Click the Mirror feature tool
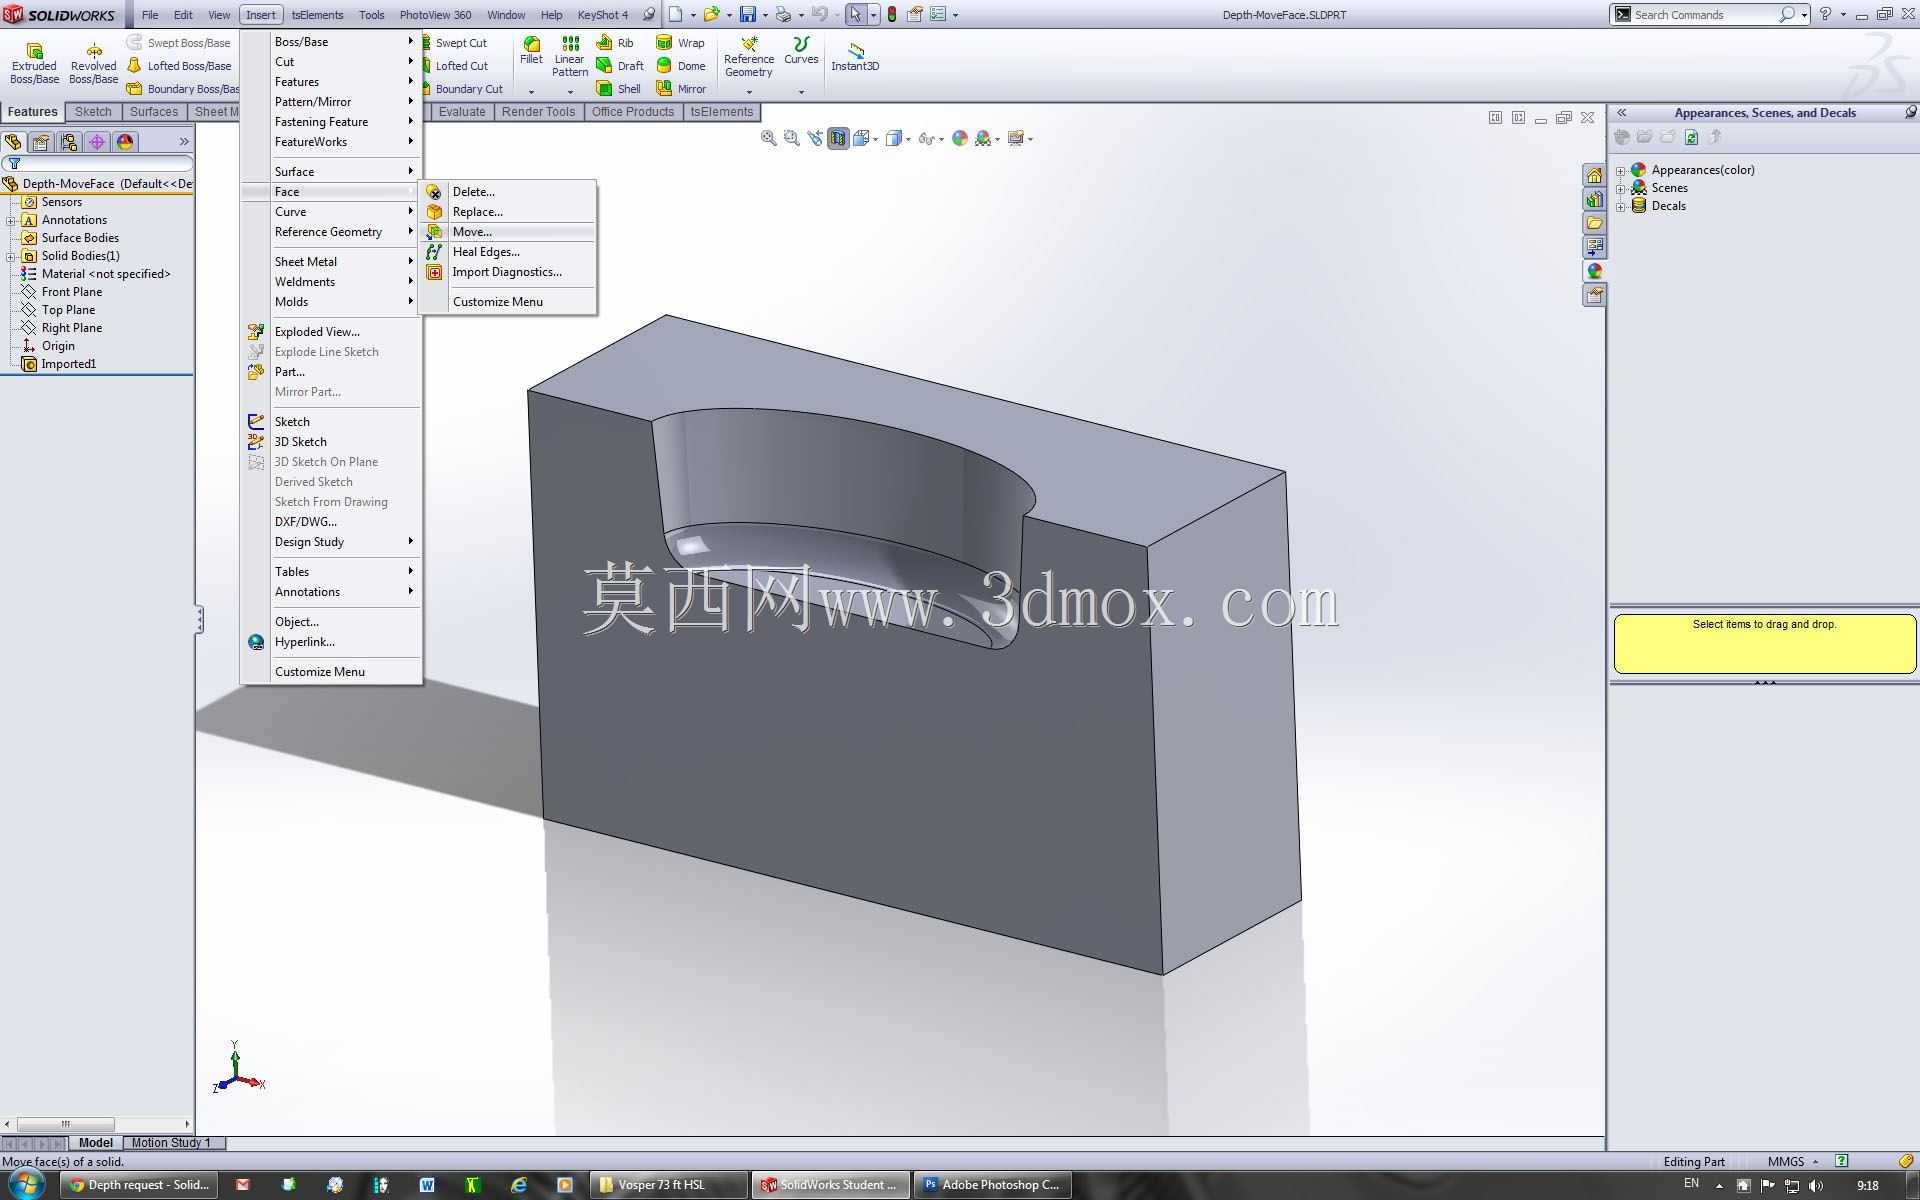 (x=680, y=89)
